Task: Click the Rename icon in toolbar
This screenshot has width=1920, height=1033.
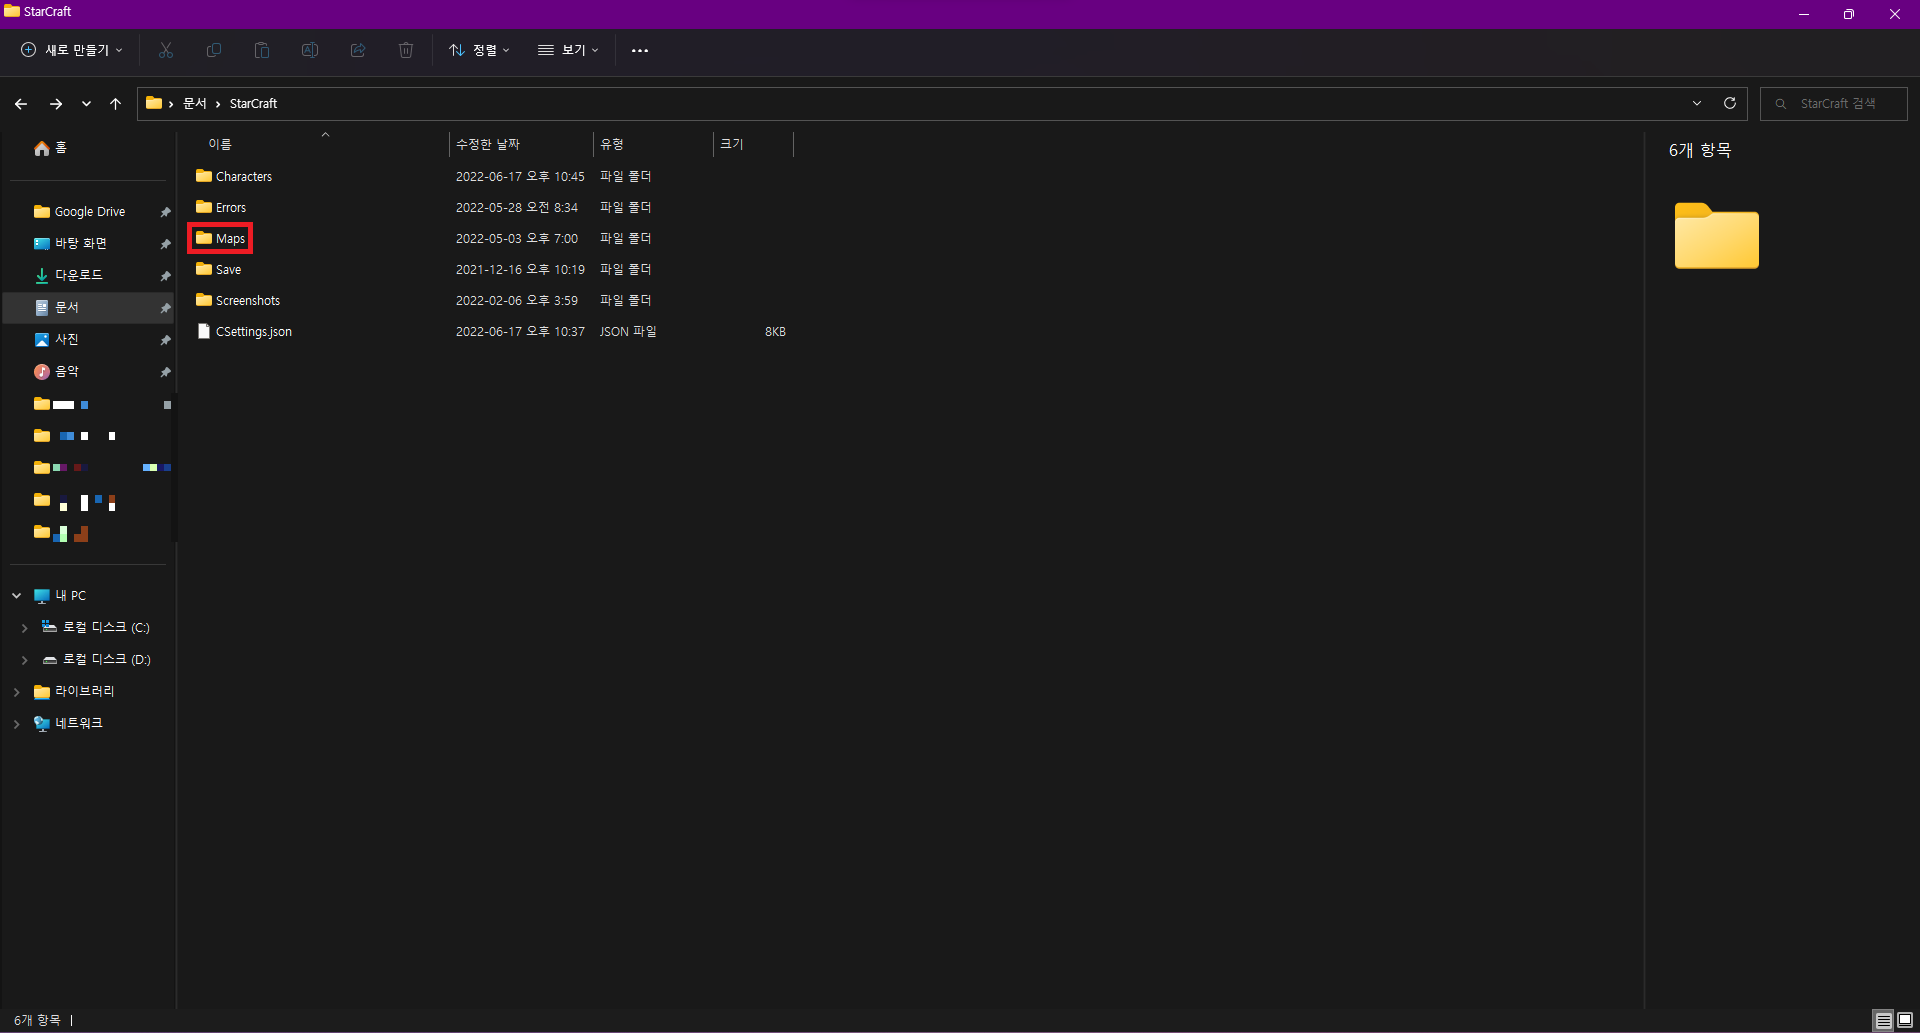Action: click(x=310, y=50)
